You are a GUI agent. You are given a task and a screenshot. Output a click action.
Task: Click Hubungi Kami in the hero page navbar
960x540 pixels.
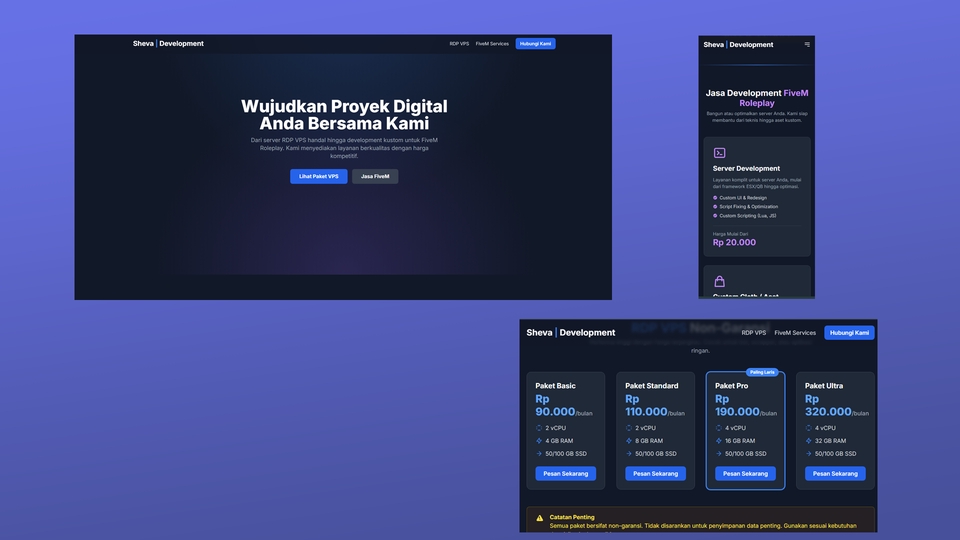[x=535, y=44]
